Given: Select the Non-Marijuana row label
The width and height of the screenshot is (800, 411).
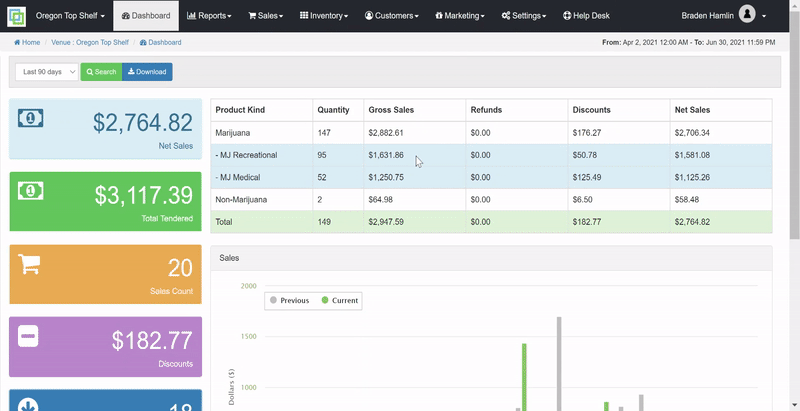Looking at the screenshot, I should point(241,200).
